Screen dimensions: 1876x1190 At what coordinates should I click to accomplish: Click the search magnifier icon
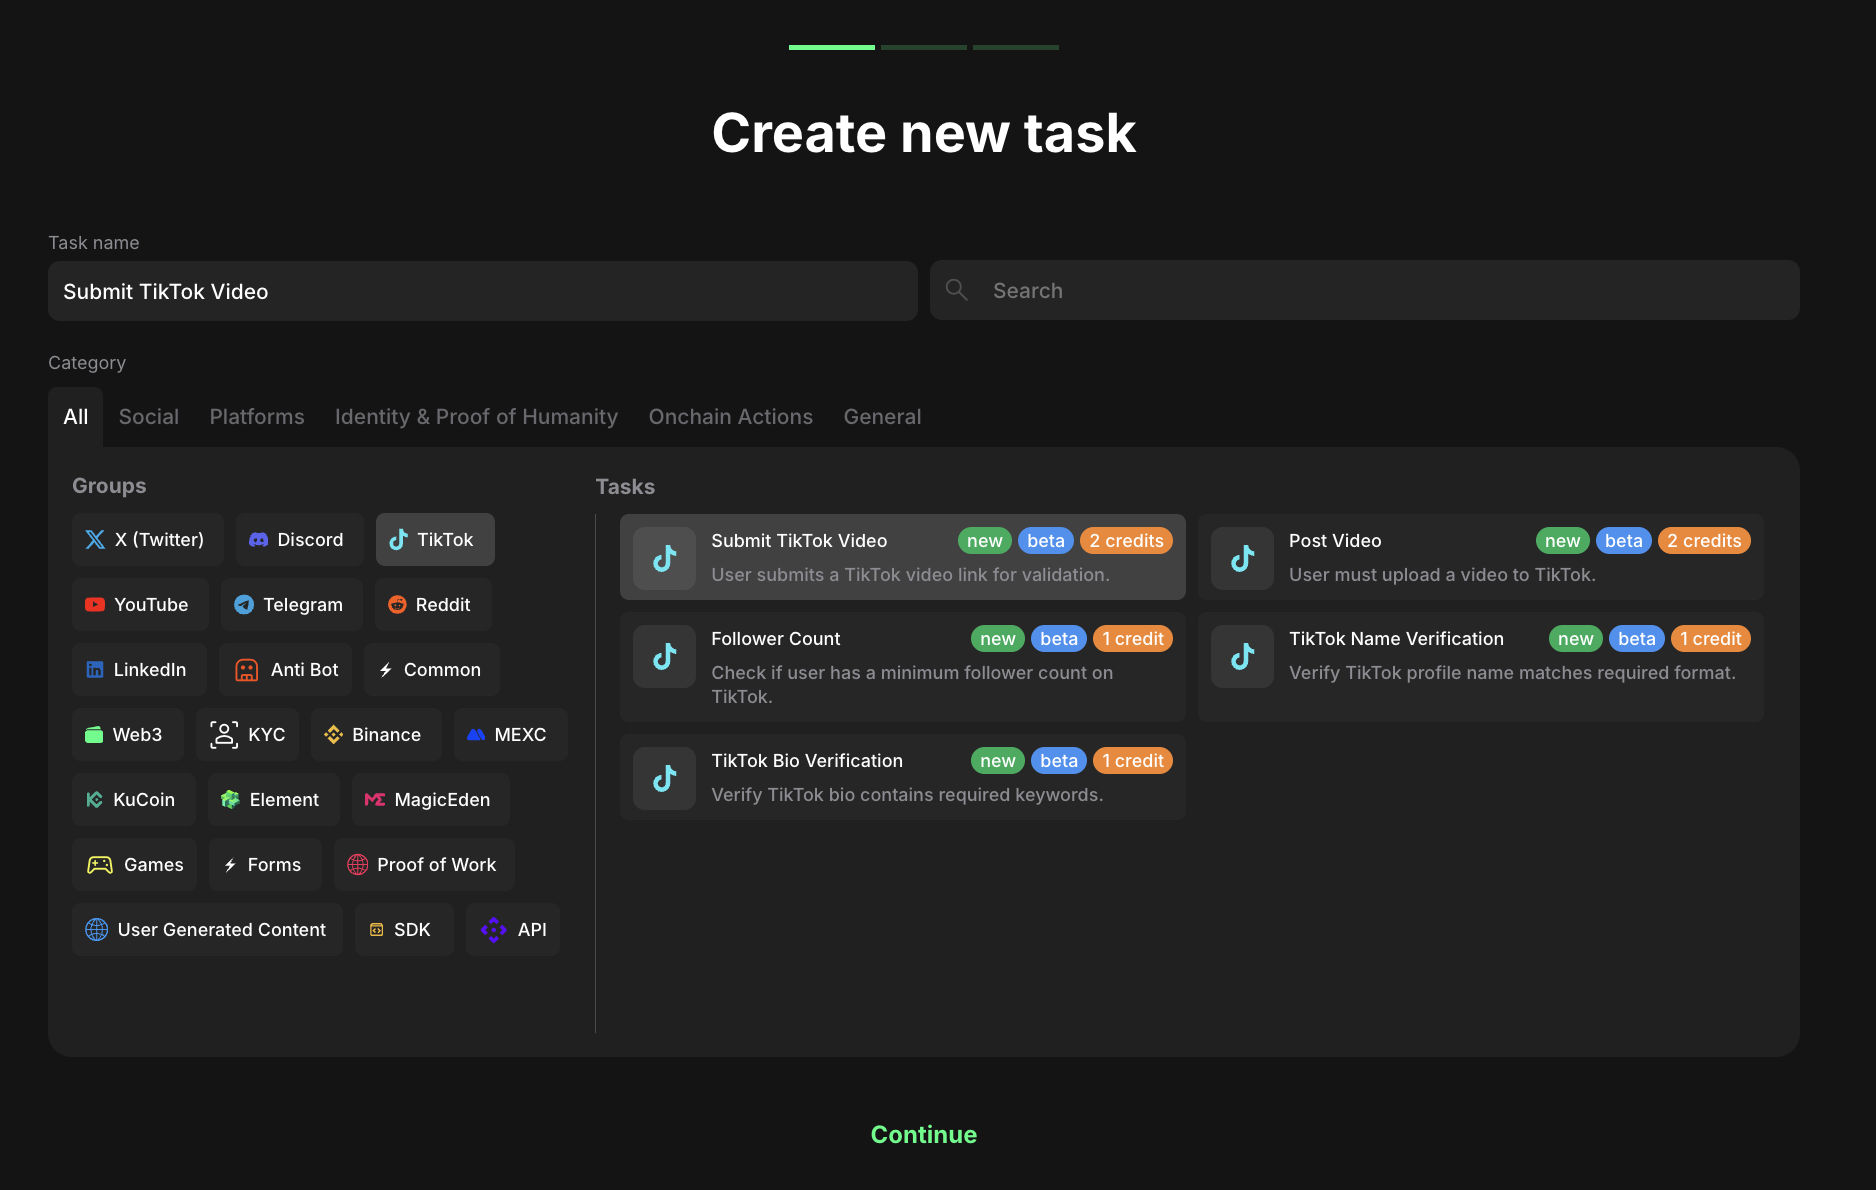point(957,290)
